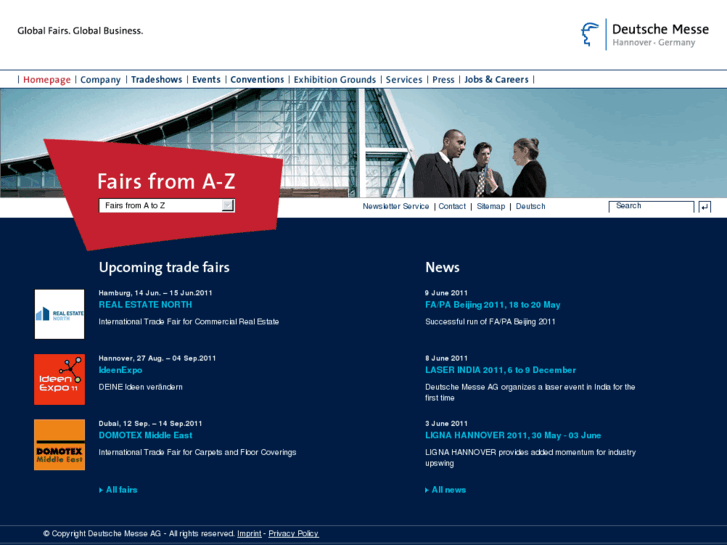Click 'Dubai, 12 Sep. – 14 Sep.2011' date text
Screen dimensions: 727x545
click(x=150, y=423)
